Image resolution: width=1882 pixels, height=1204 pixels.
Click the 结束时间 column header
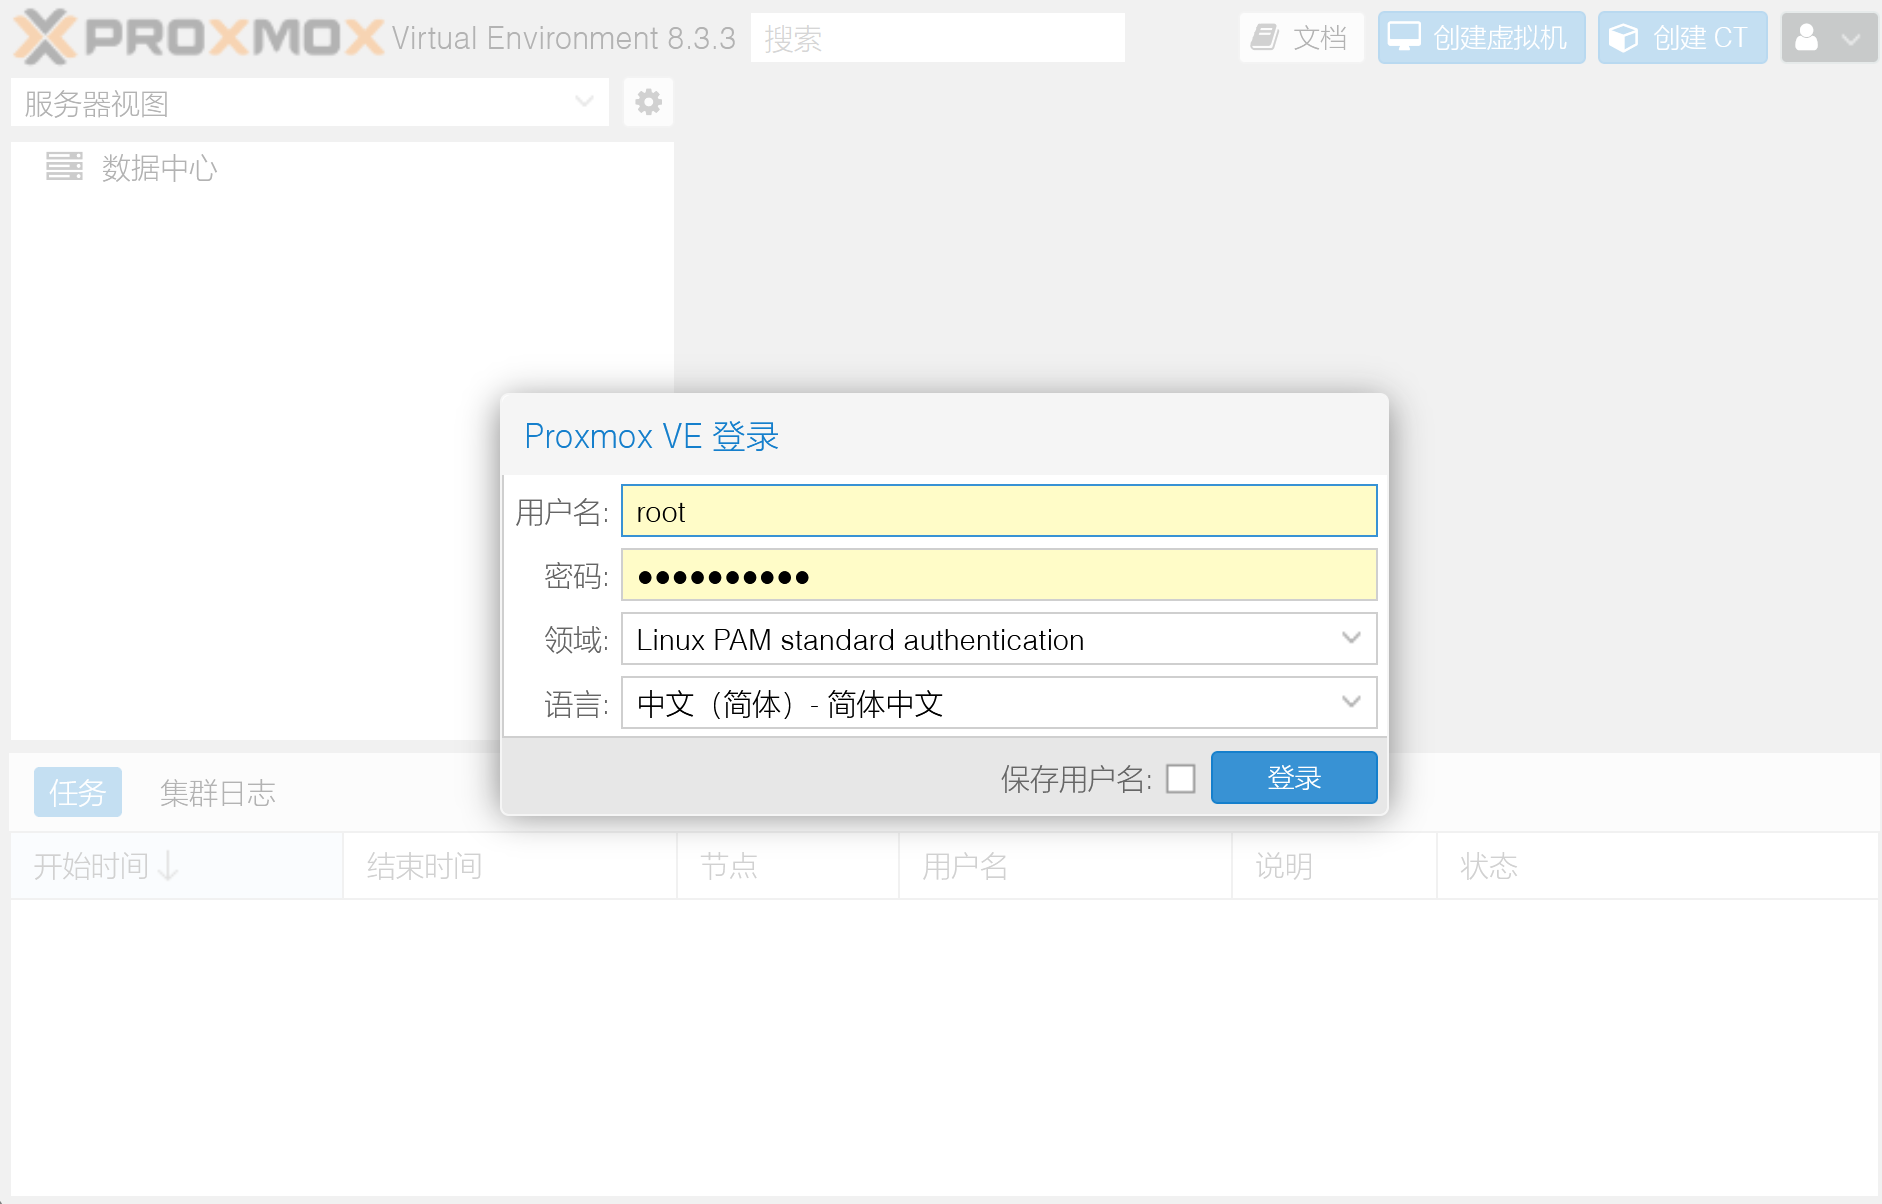510,866
